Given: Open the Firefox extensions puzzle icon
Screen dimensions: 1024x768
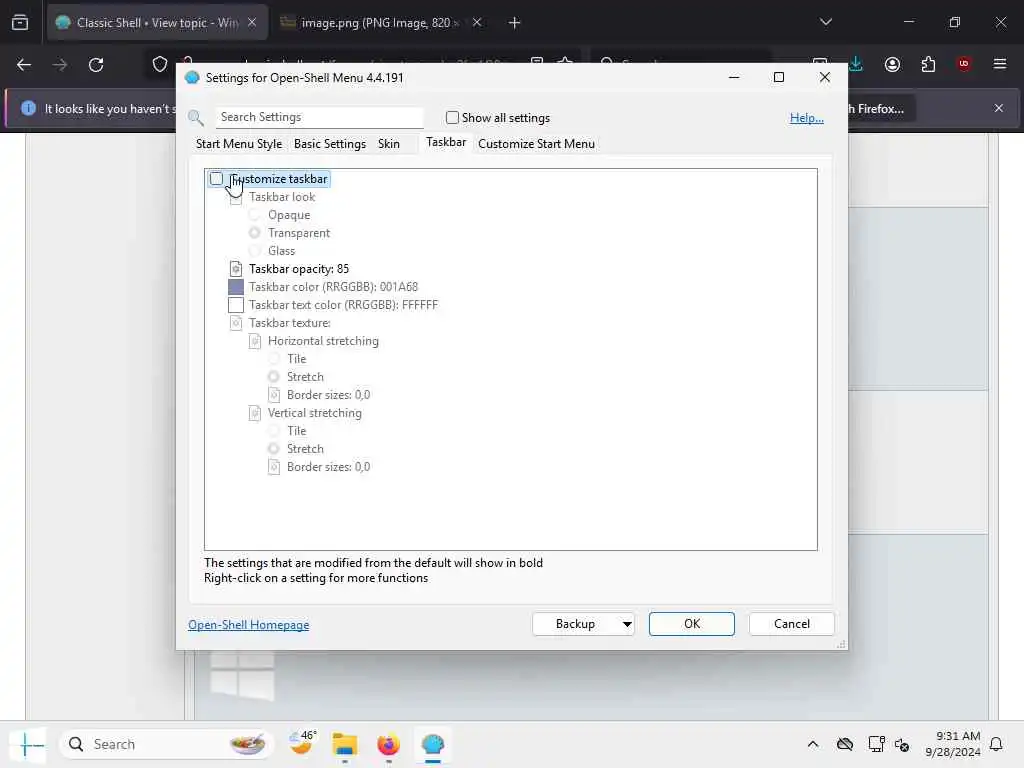Looking at the screenshot, I should tap(928, 64).
